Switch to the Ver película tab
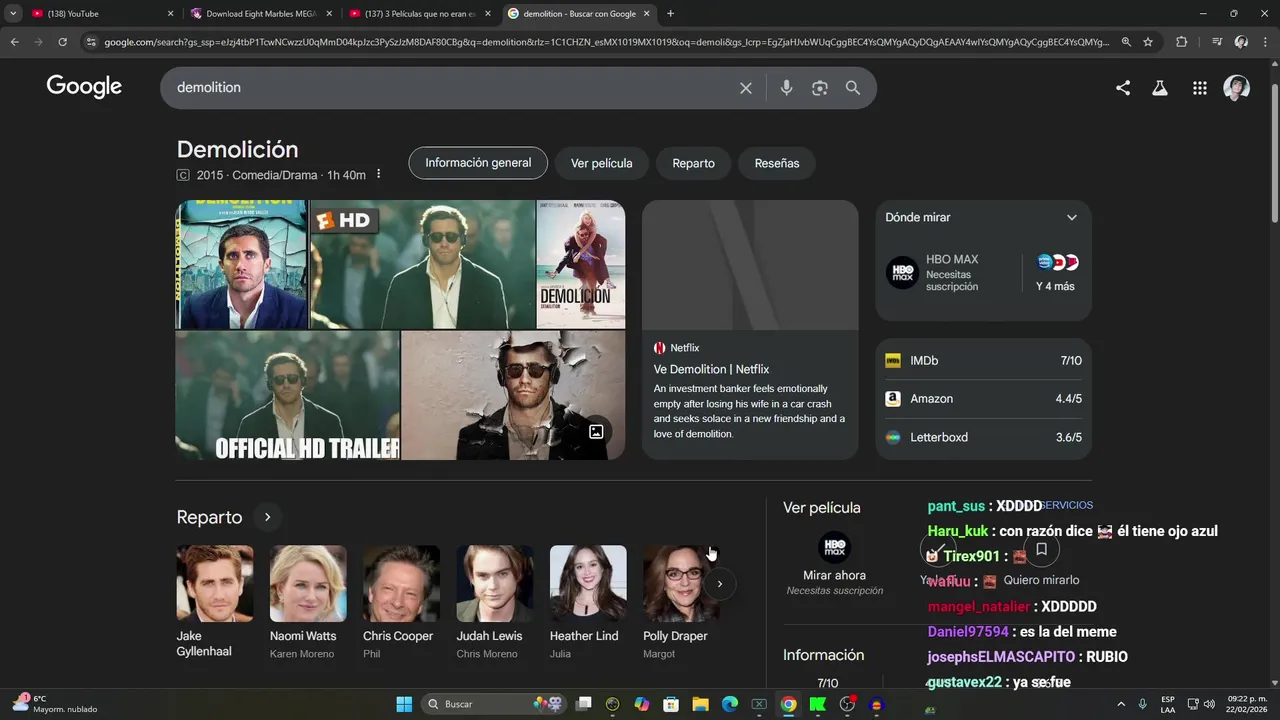Image resolution: width=1280 pixels, height=720 pixels. pos(601,163)
